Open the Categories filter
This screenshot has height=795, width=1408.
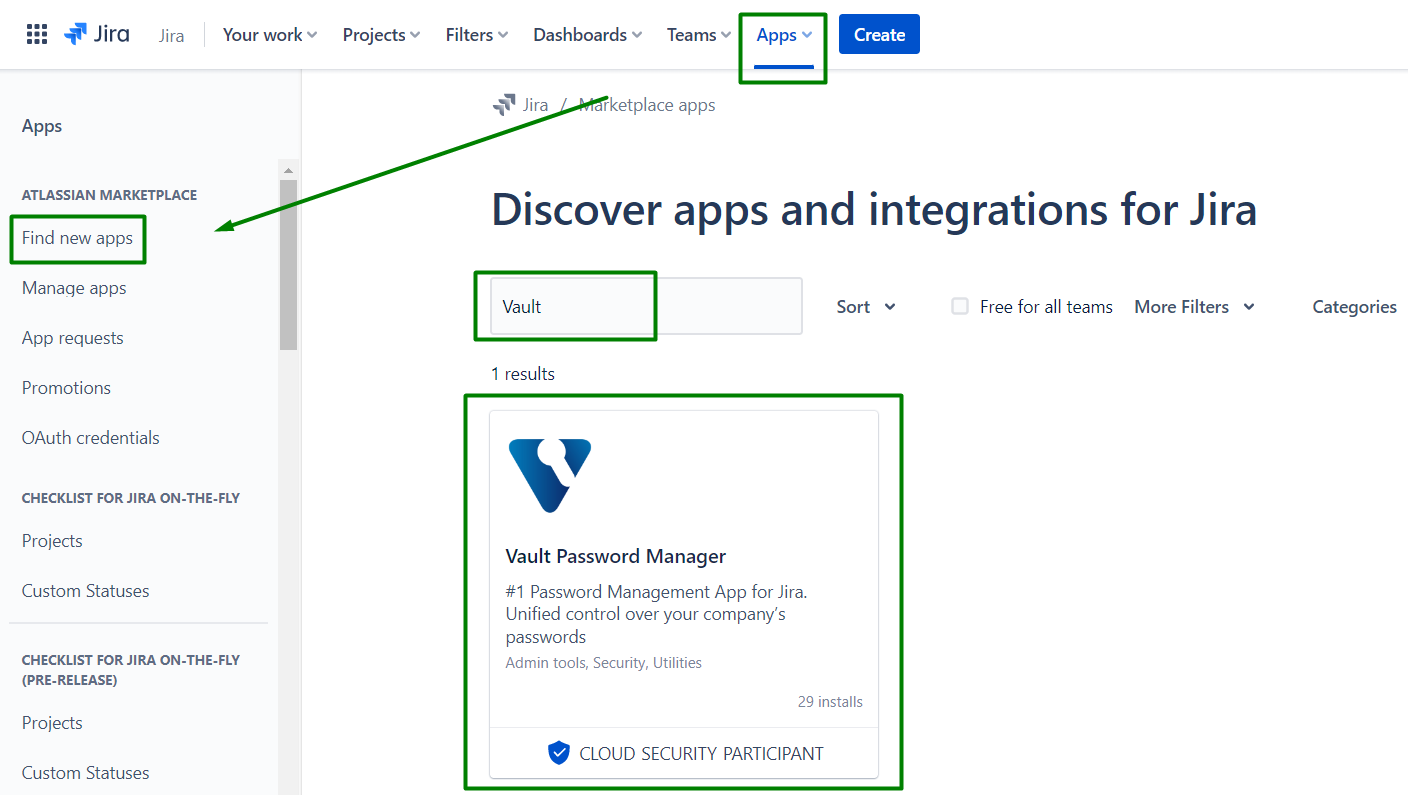(x=1354, y=307)
